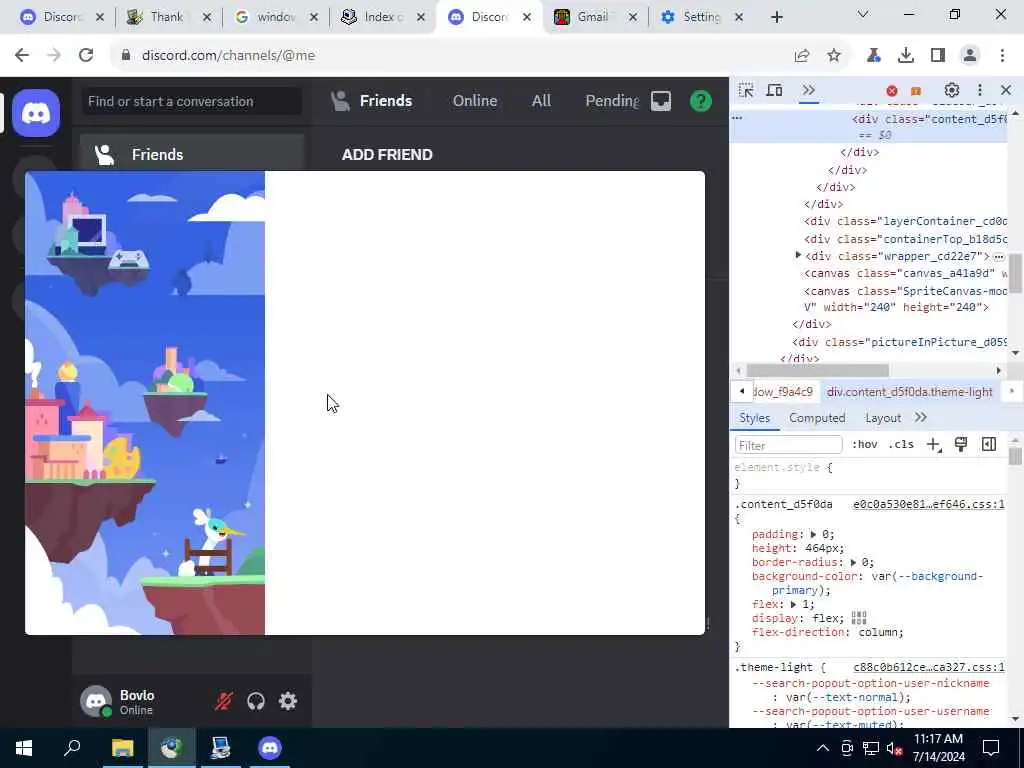Image resolution: width=1024 pixels, height=768 pixels.
Task: Click elements panel horizontal scrollbar
Action: (818, 371)
